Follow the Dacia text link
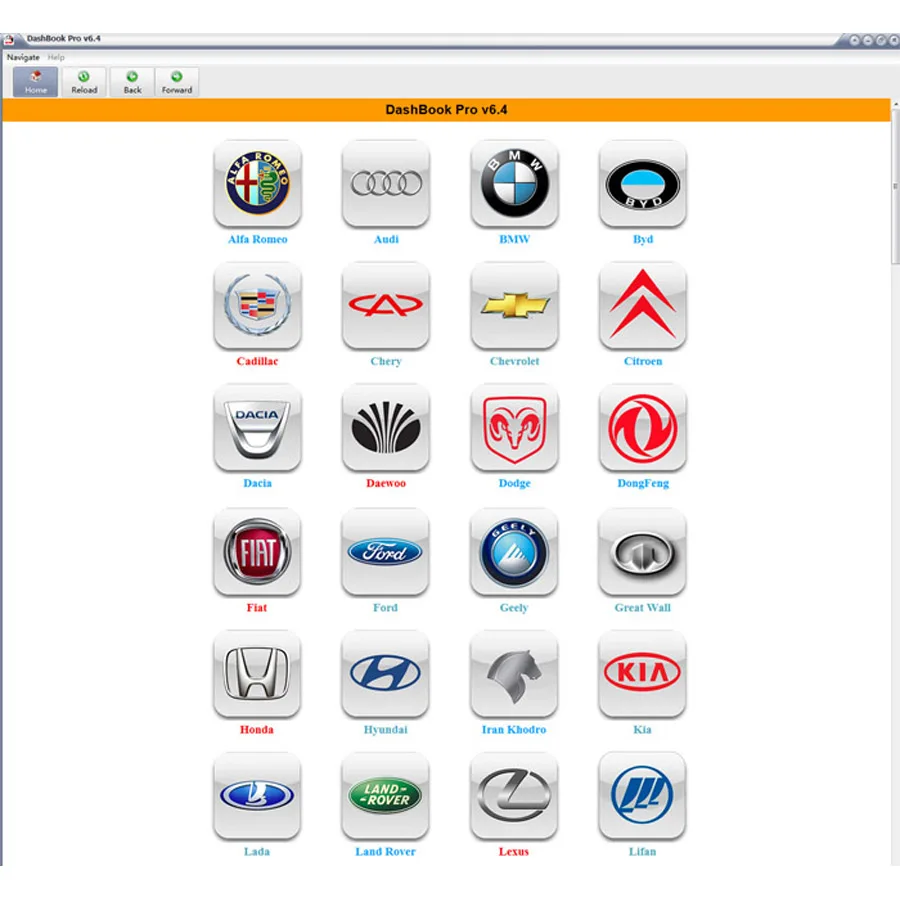This screenshot has width=900, height=900. tap(257, 483)
